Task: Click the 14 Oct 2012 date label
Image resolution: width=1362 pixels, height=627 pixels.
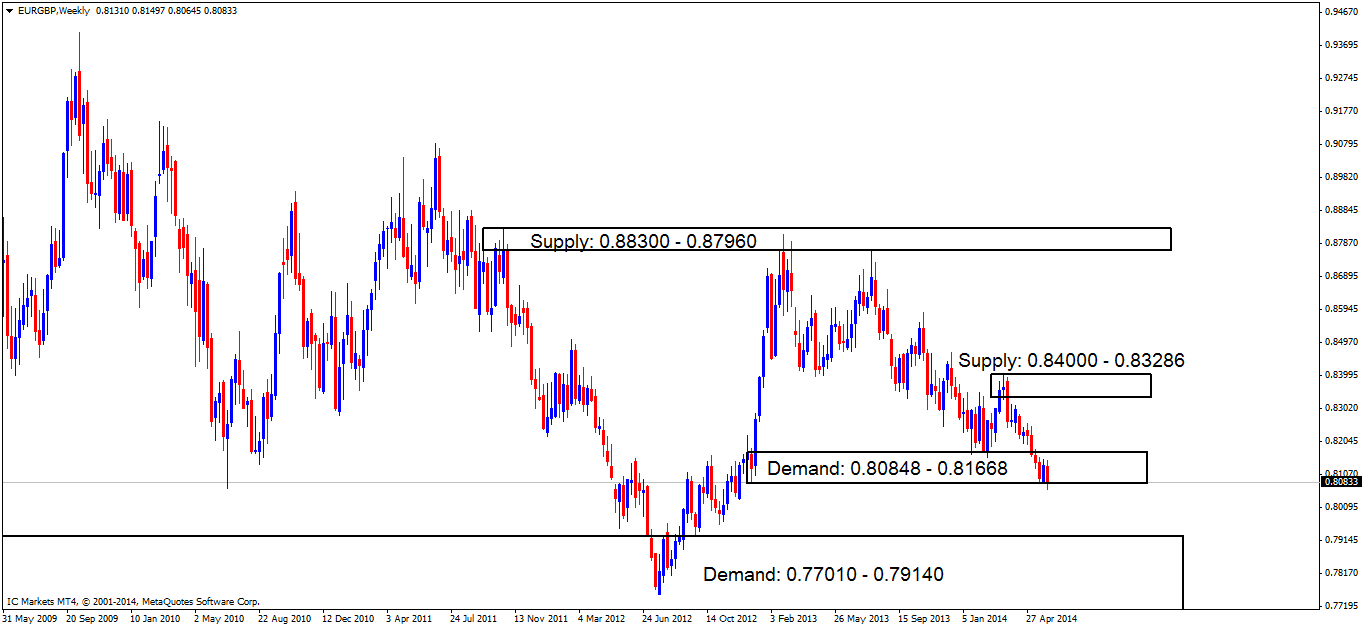Action: [x=731, y=619]
